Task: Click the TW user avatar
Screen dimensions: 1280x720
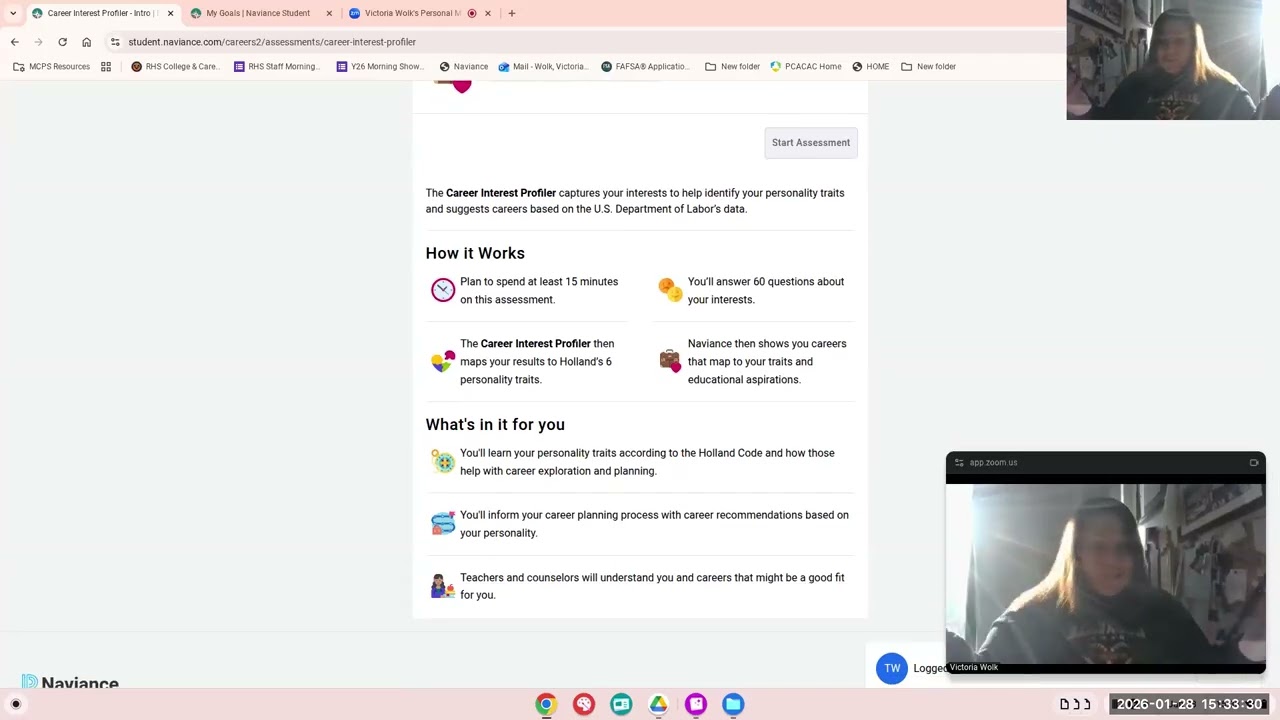Action: tap(892, 668)
